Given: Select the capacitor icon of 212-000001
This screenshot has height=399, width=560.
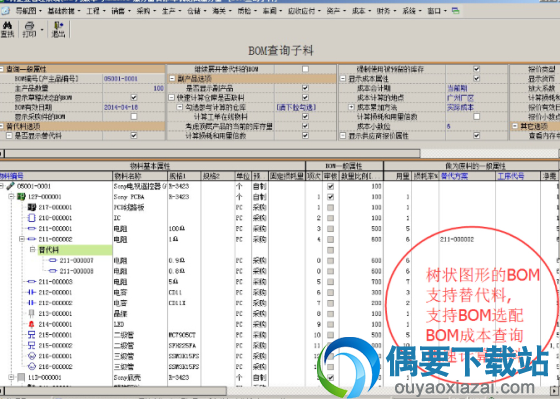Looking at the screenshot, I should click(x=31, y=292).
